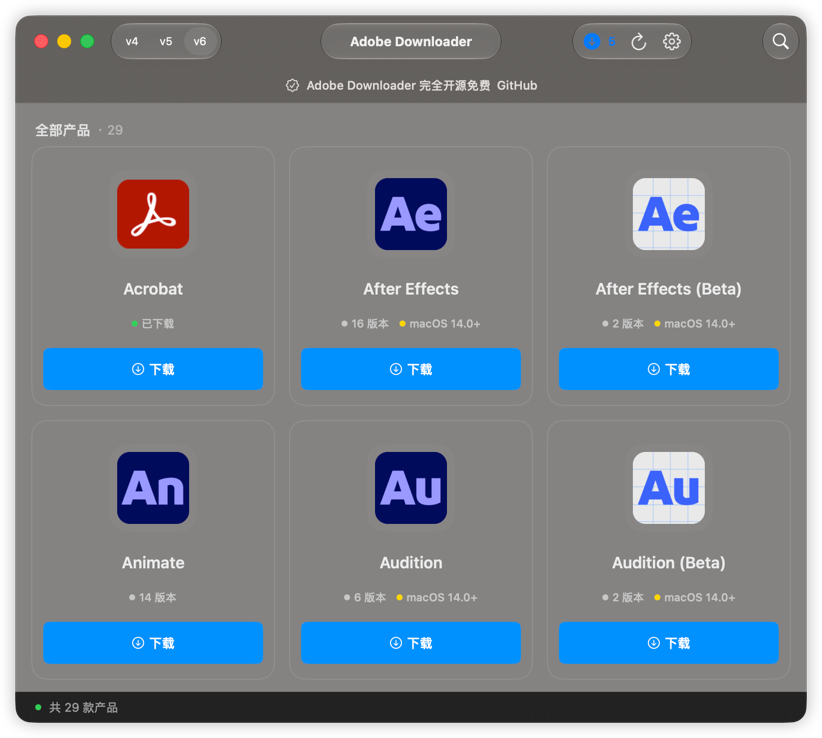Image resolution: width=822 pixels, height=738 pixels.
Task: Download After Effects (Beta)
Action: click(668, 369)
